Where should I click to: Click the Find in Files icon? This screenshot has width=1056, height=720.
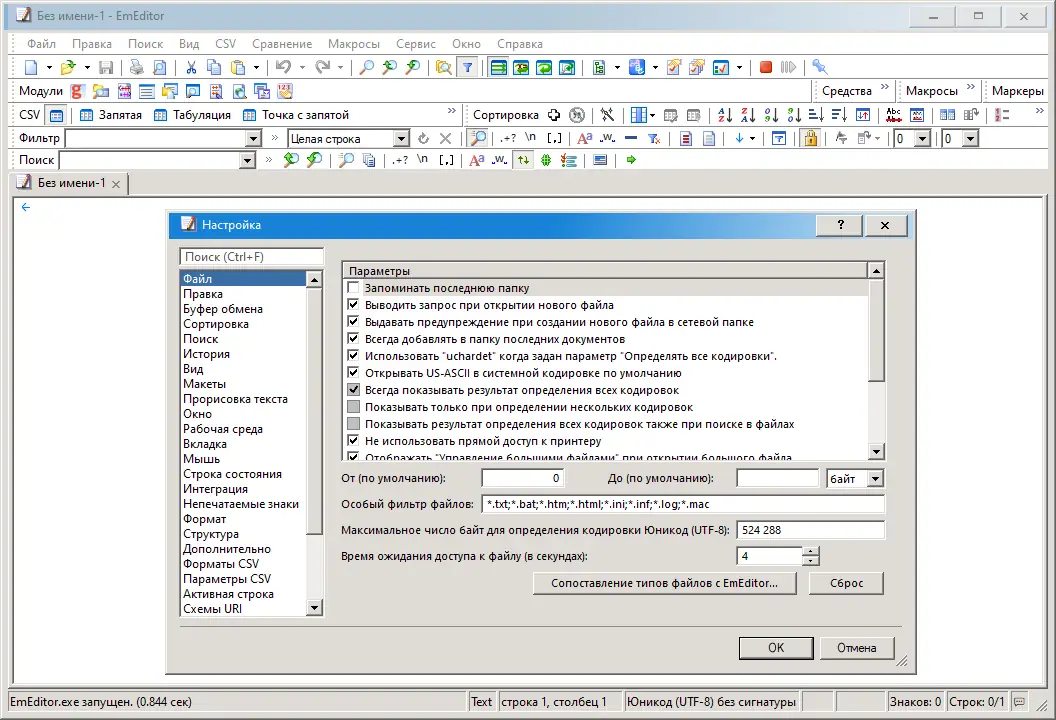point(444,67)
